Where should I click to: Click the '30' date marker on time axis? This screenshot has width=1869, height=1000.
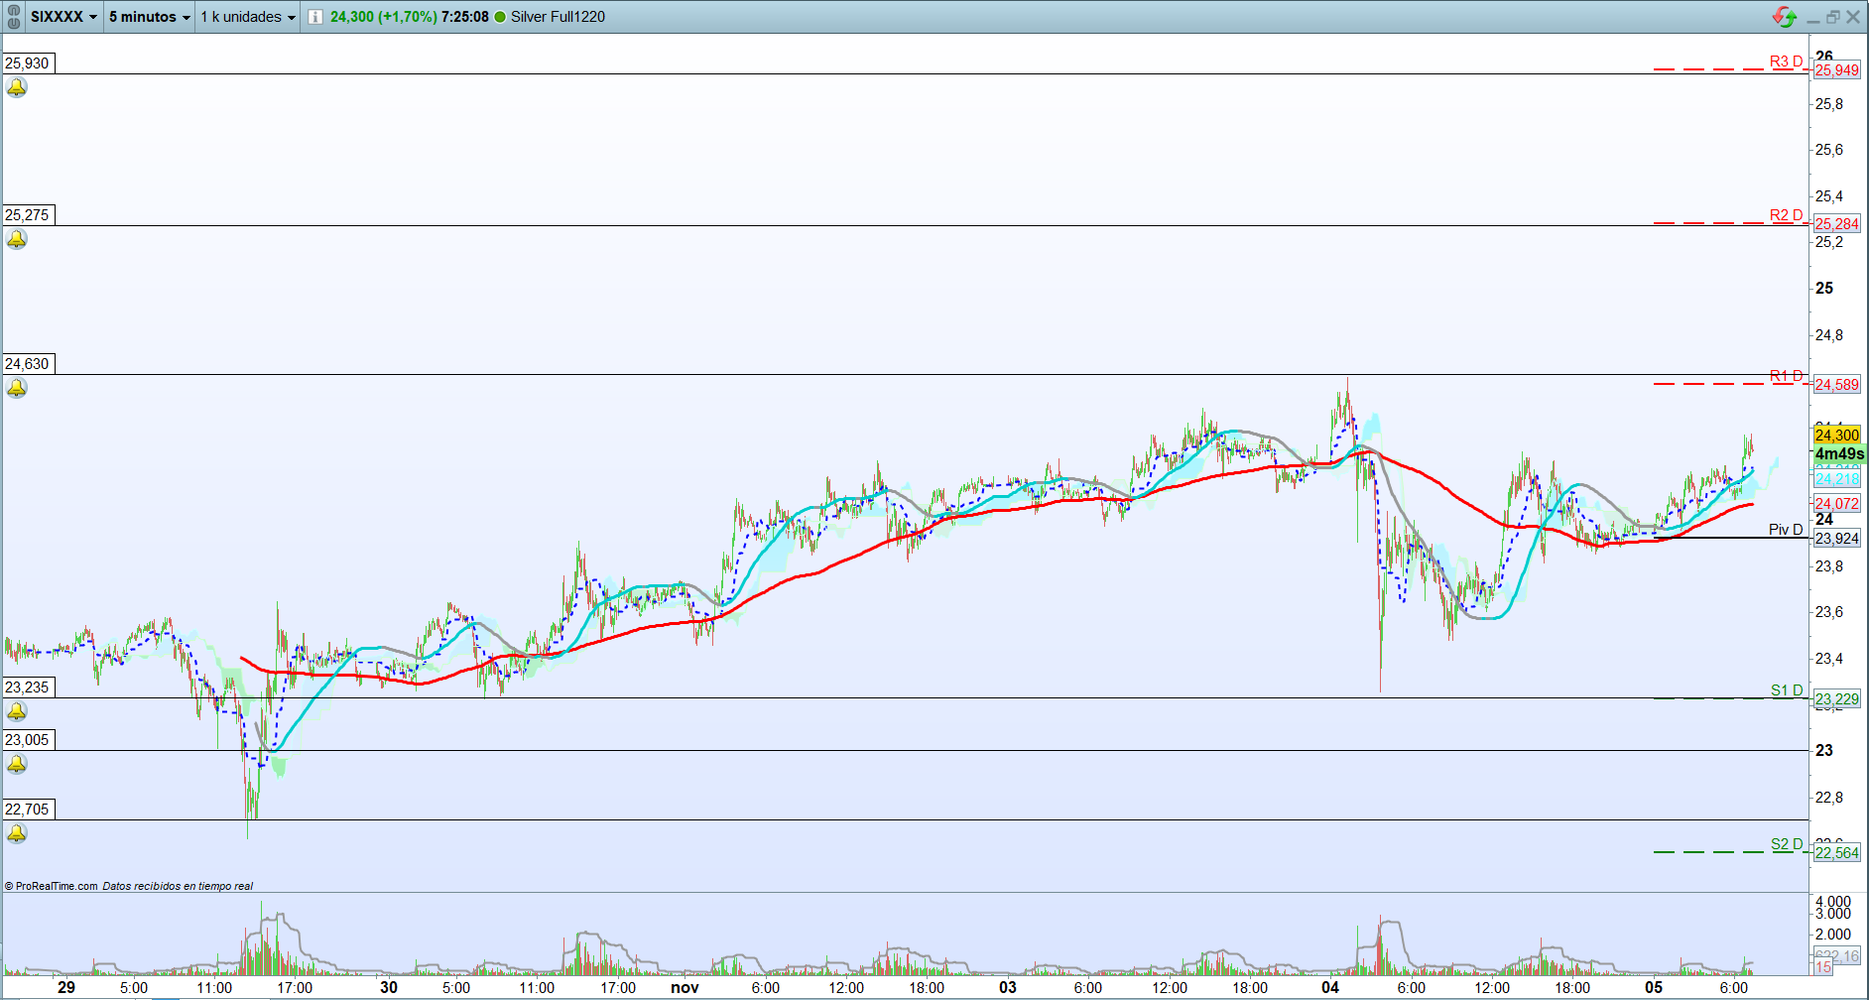[389, 988]
